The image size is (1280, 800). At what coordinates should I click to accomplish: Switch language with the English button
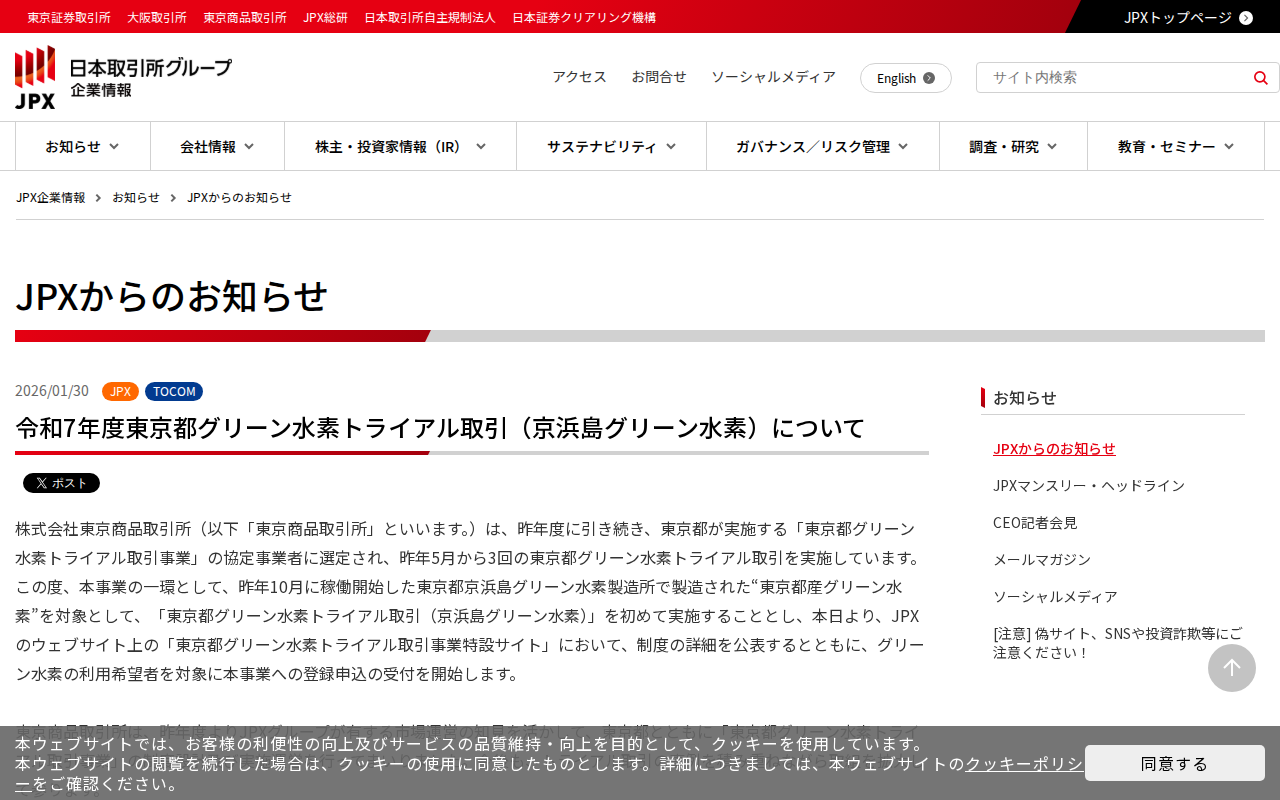pyautogui.click(x=906, y=78)
